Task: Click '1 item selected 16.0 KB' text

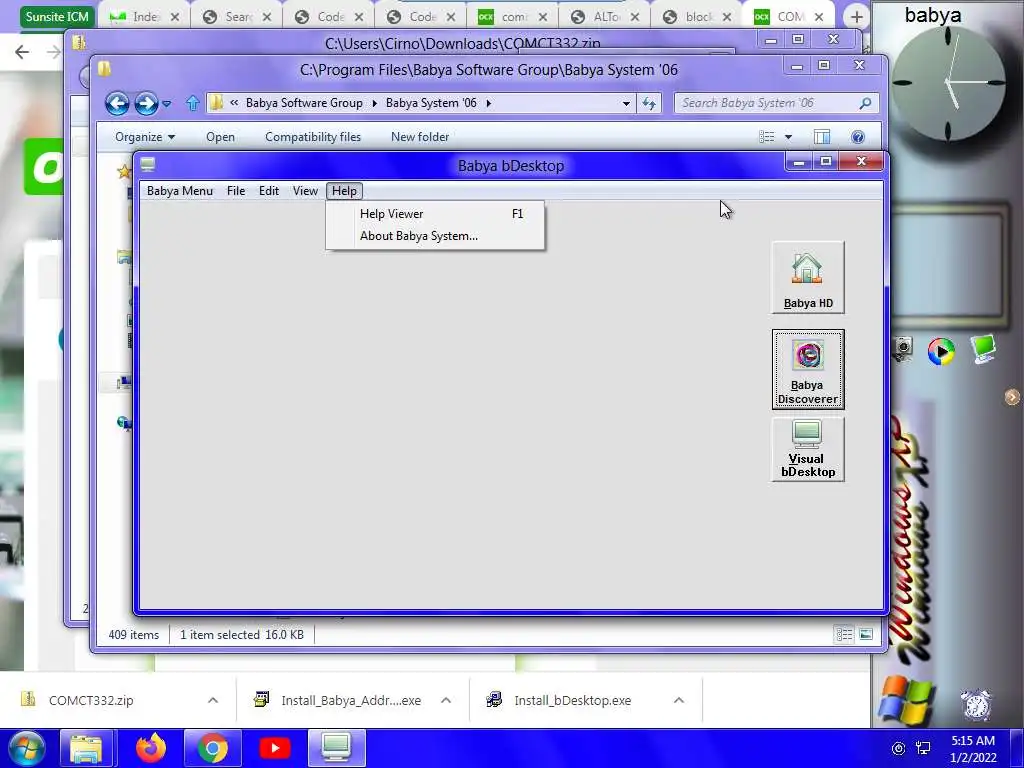Action: [242, 634]
